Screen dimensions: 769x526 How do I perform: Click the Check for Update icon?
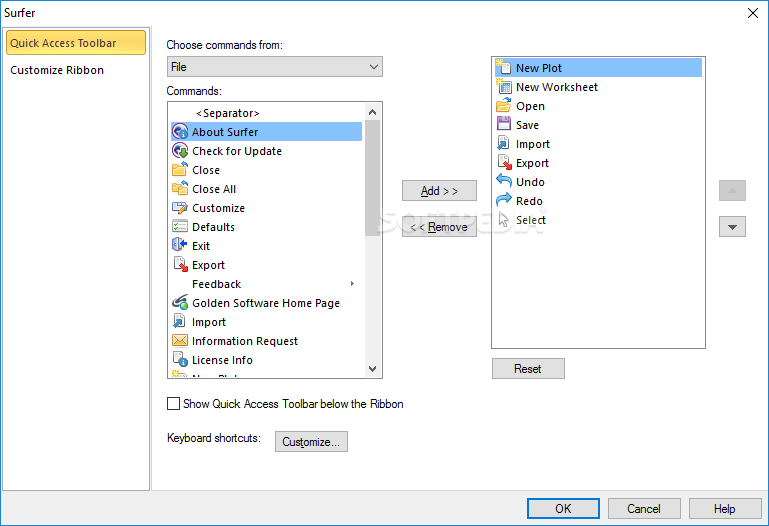click(x=180, y=150)
